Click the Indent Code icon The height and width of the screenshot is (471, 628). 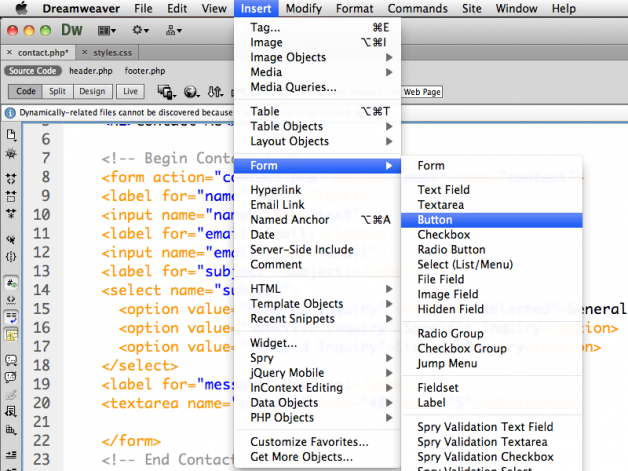tap(11, 455)
